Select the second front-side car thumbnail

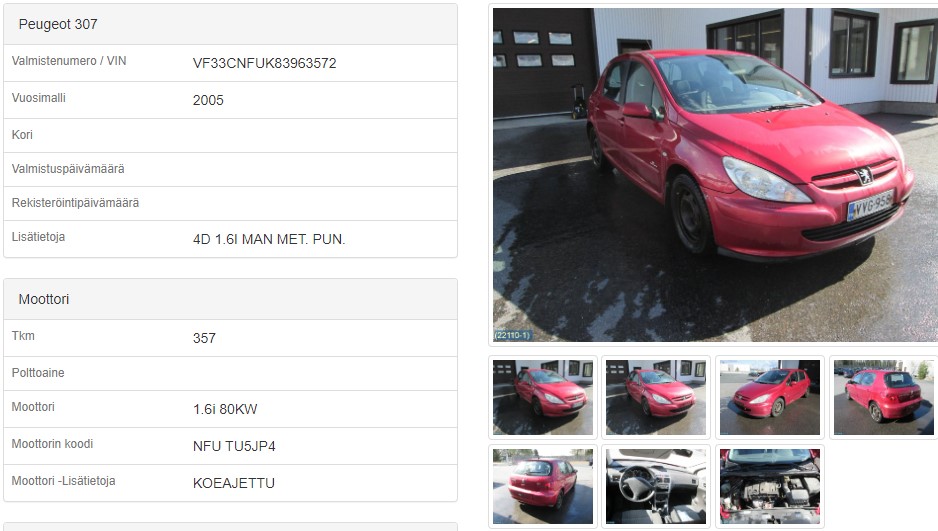pyautogui.click(x=656, y=397)
